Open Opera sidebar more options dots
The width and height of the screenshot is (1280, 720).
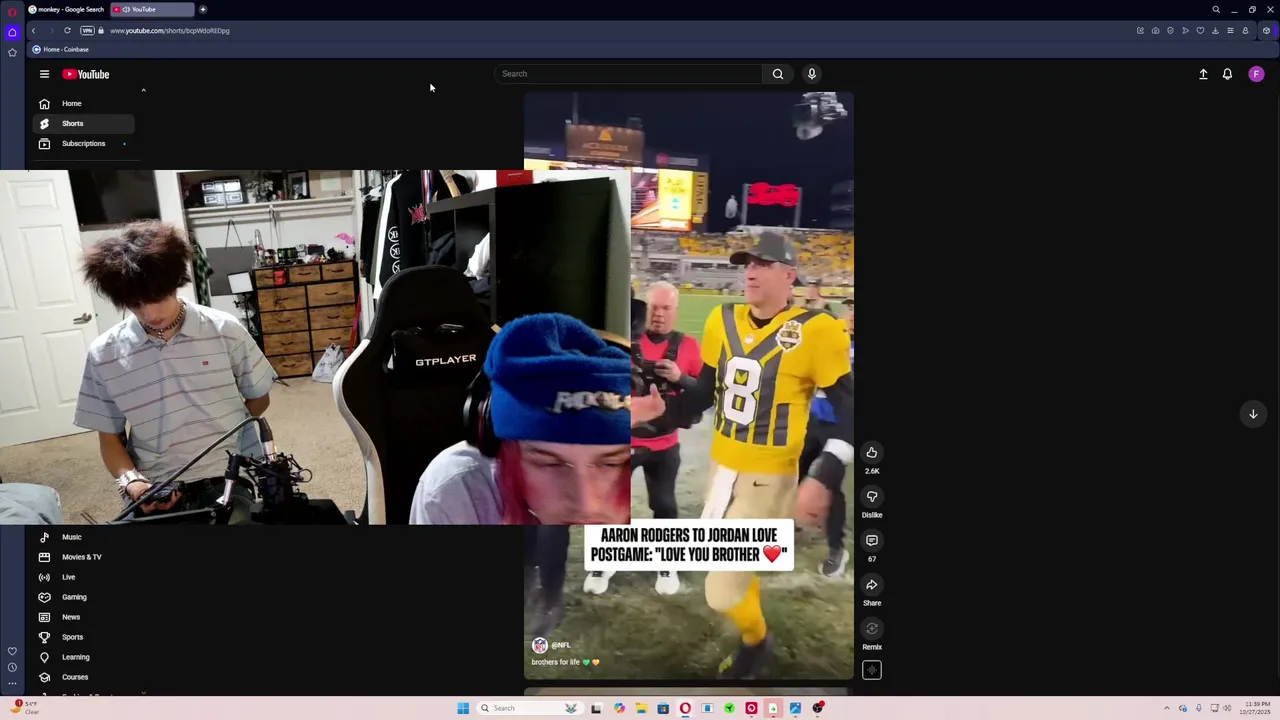pos(12,683)
